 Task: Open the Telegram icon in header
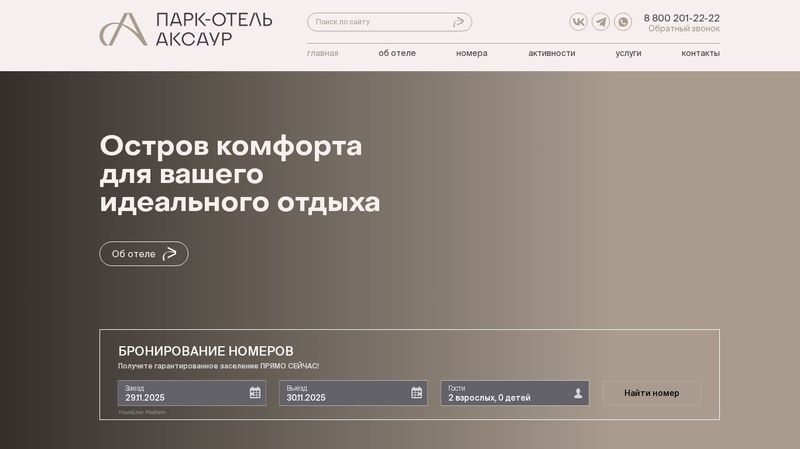point(600,22)
